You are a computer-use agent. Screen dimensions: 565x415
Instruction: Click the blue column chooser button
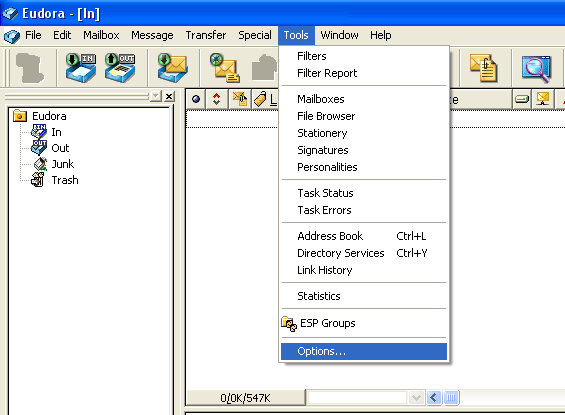[x=451, y=398]
